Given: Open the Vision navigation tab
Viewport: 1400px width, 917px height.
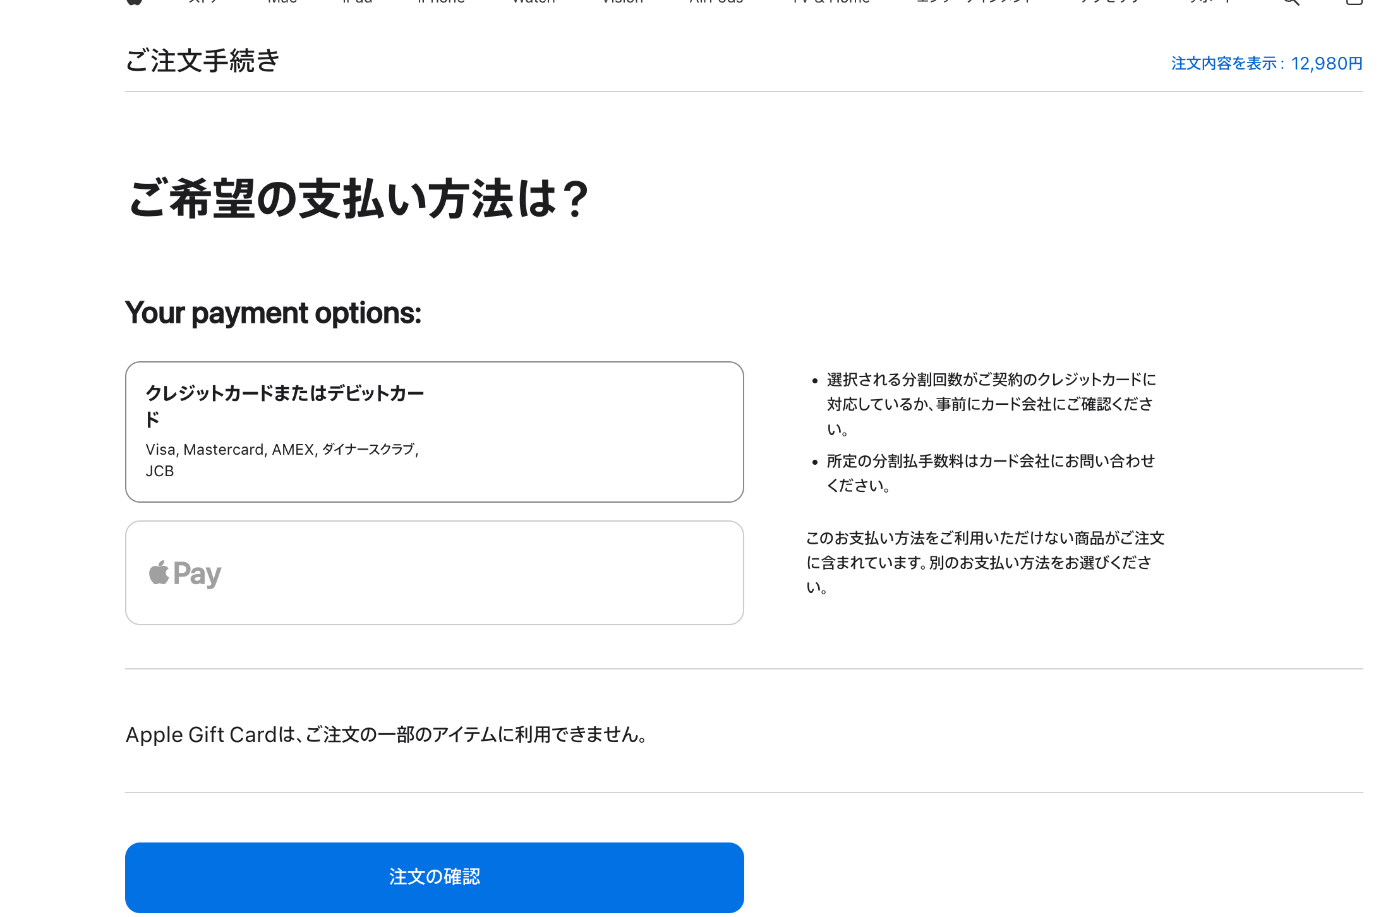Looking at the screenshot, I should (621, 2).
